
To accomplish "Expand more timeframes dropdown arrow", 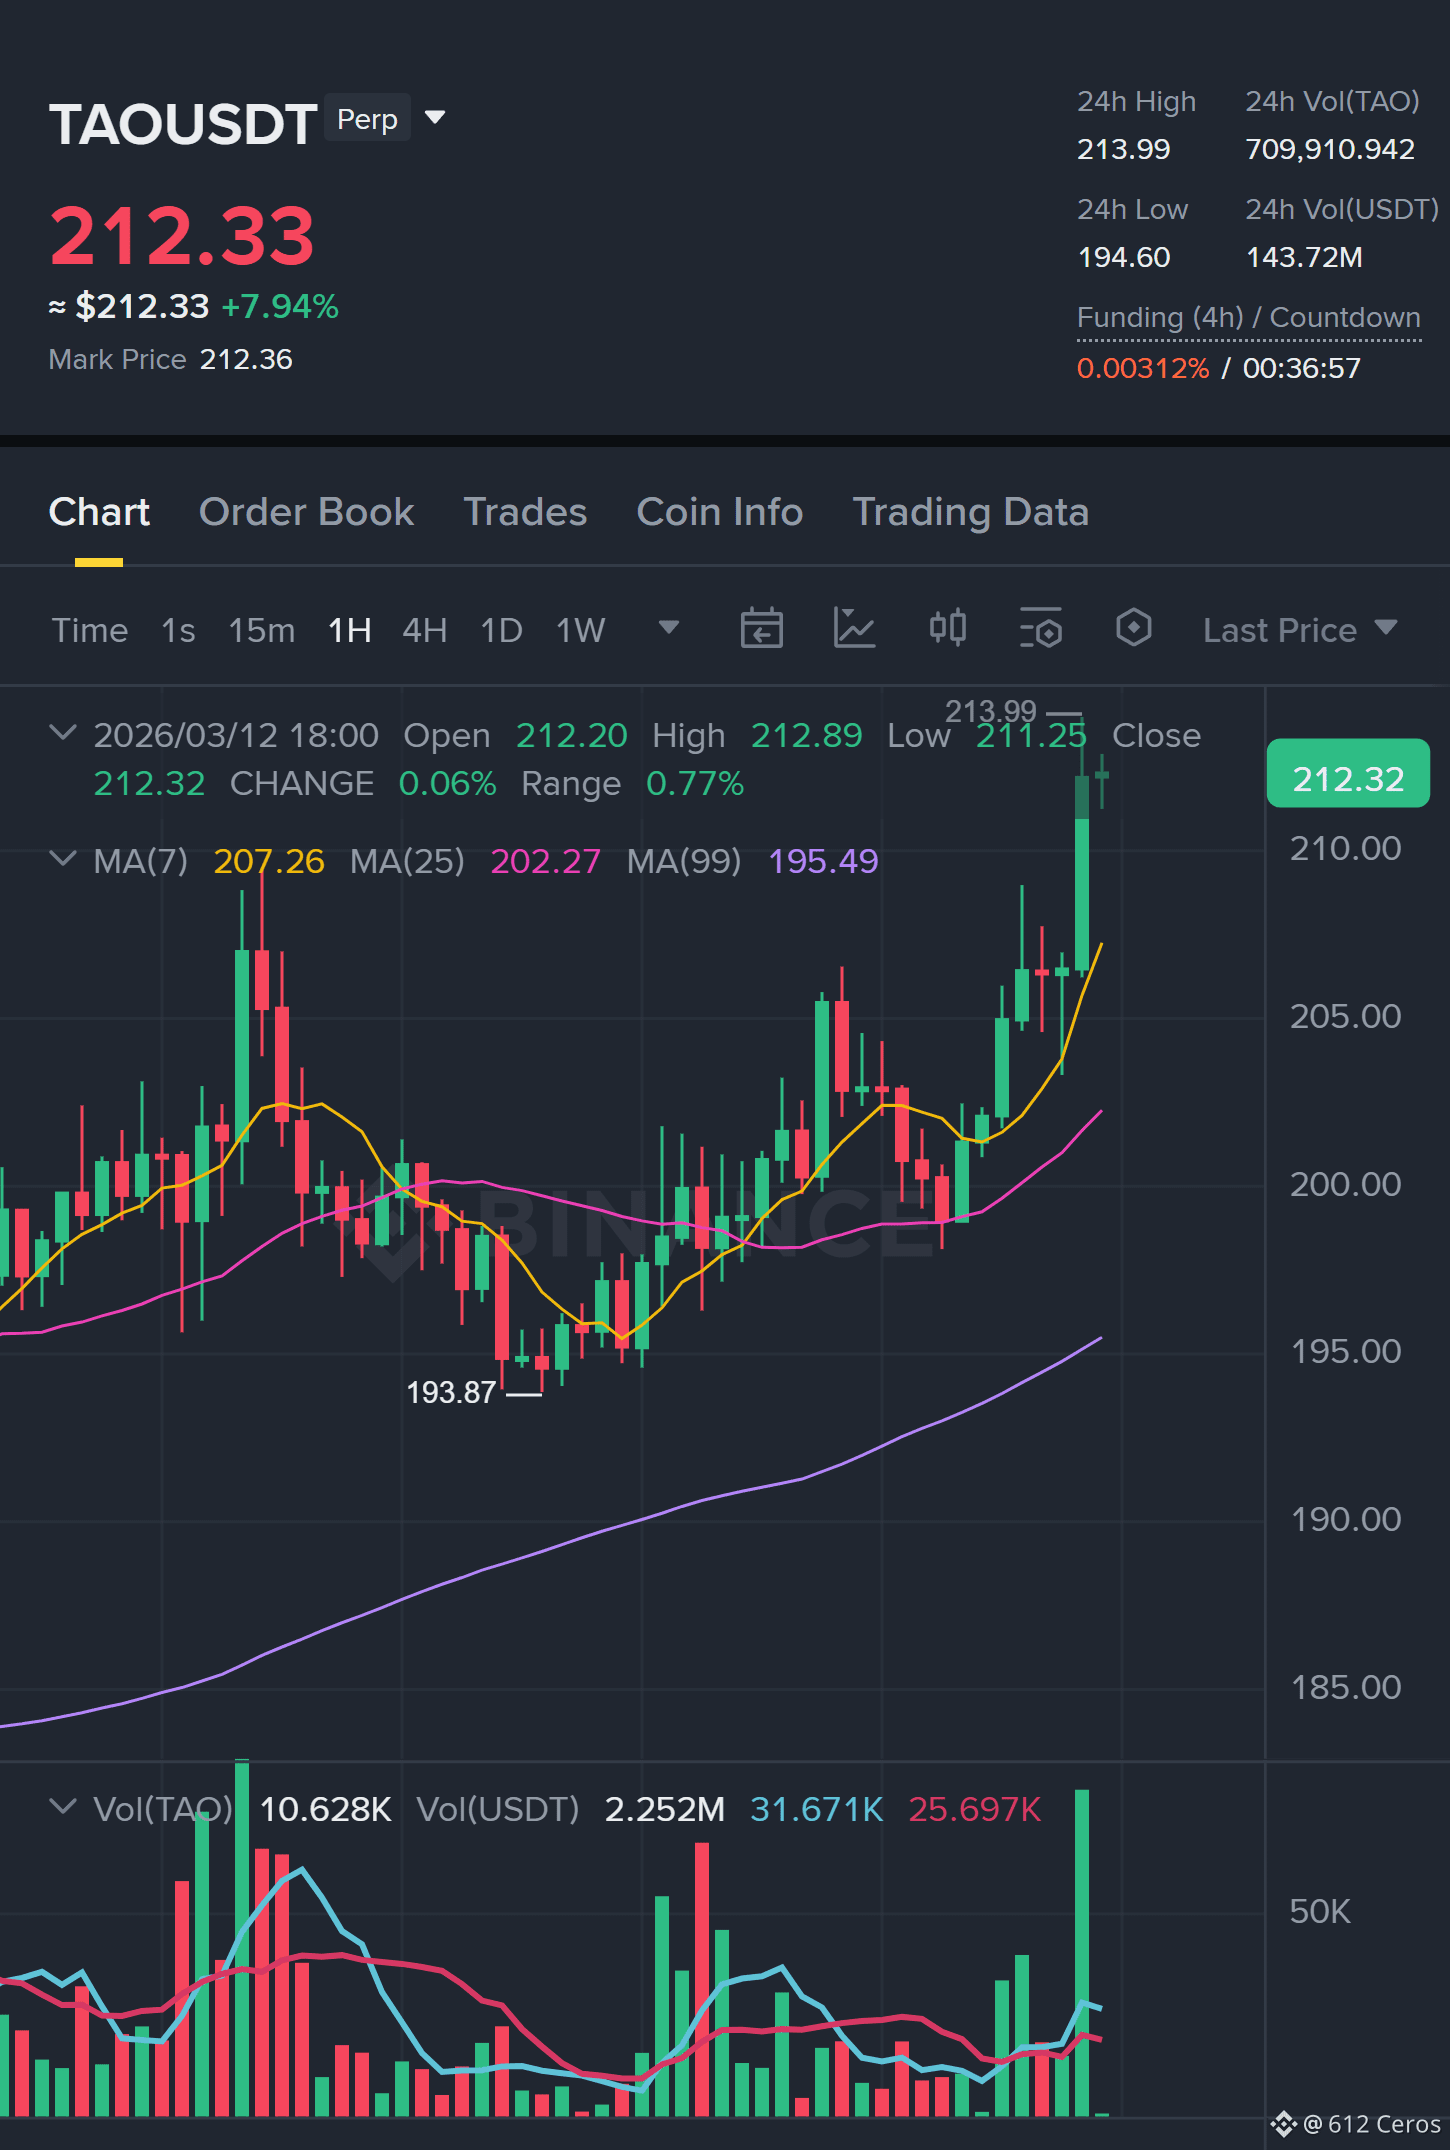I will [x=669, y=628].
